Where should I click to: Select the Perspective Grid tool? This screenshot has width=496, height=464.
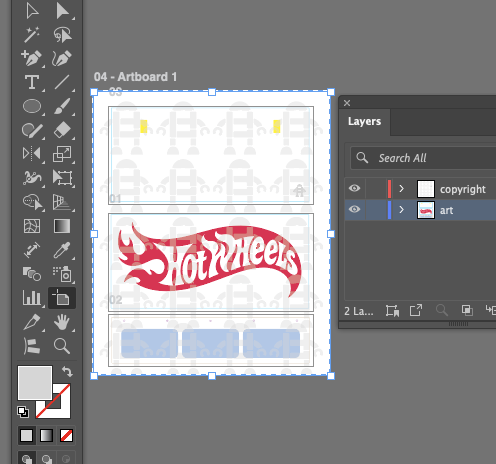(x=62, y=202)
